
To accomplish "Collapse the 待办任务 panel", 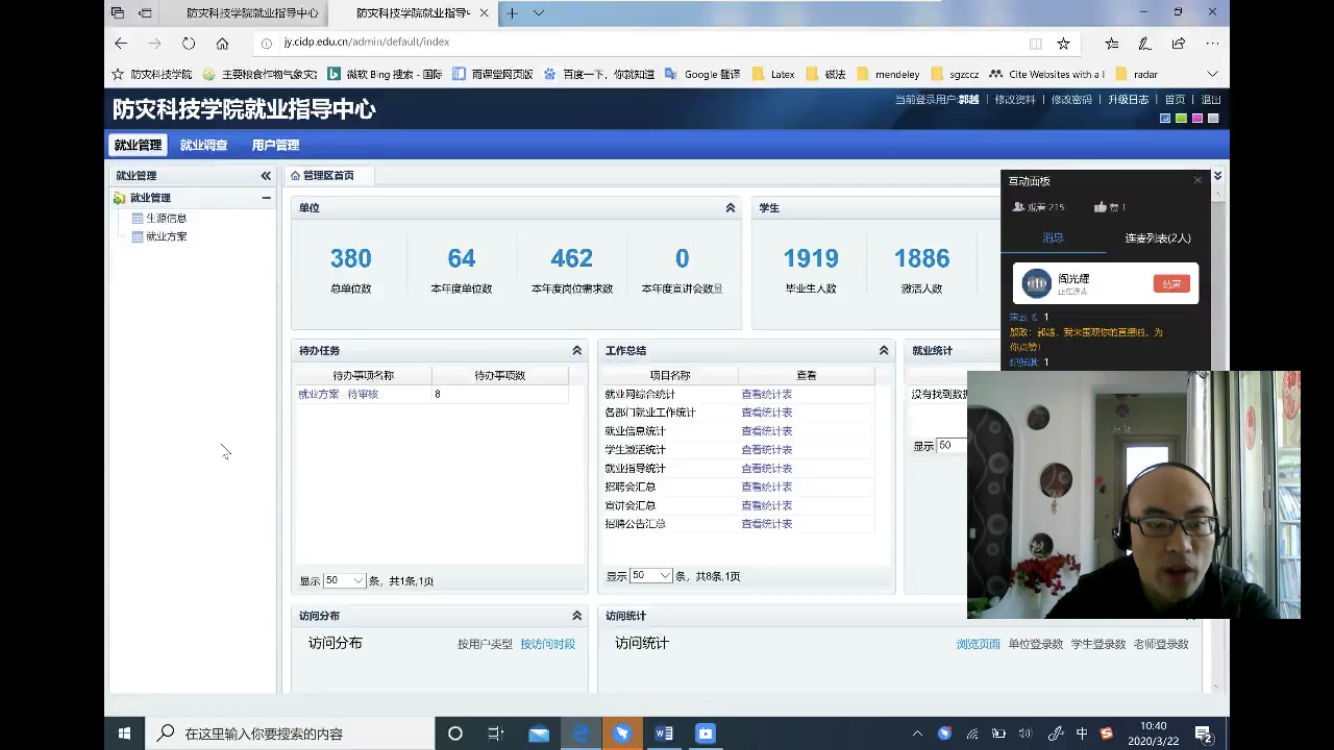I will [577, 351].
